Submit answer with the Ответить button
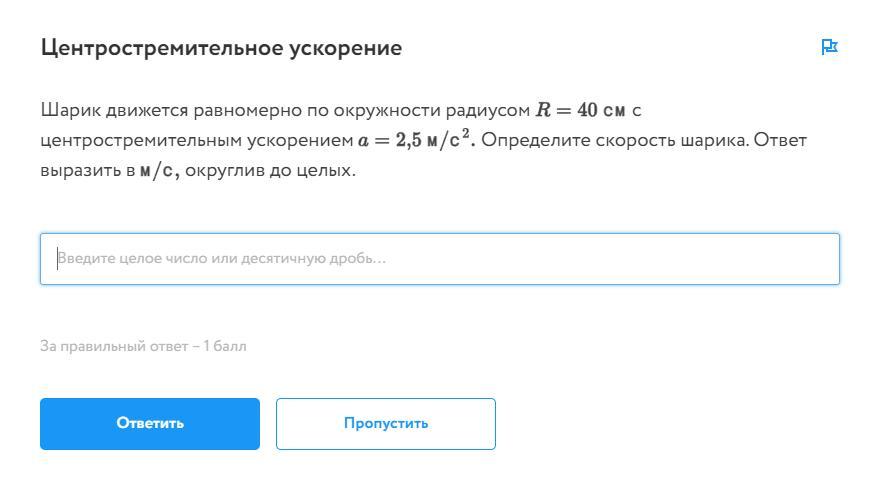The height and width of the screenshot is (477, 878). tap(150, 423)
